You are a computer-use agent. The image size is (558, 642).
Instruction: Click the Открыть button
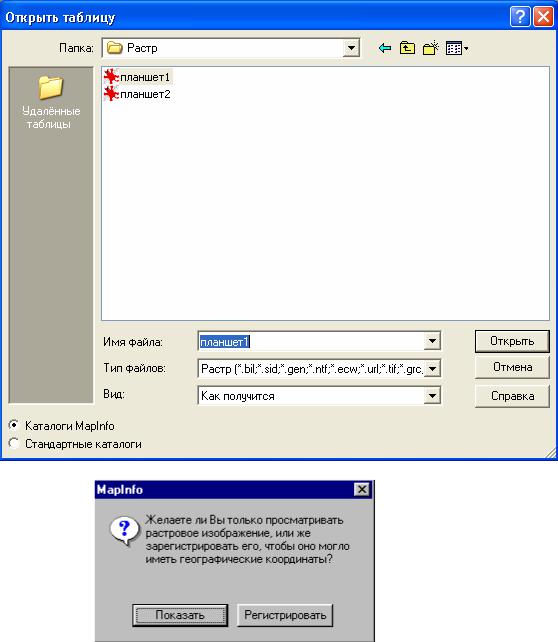[512, 341]
